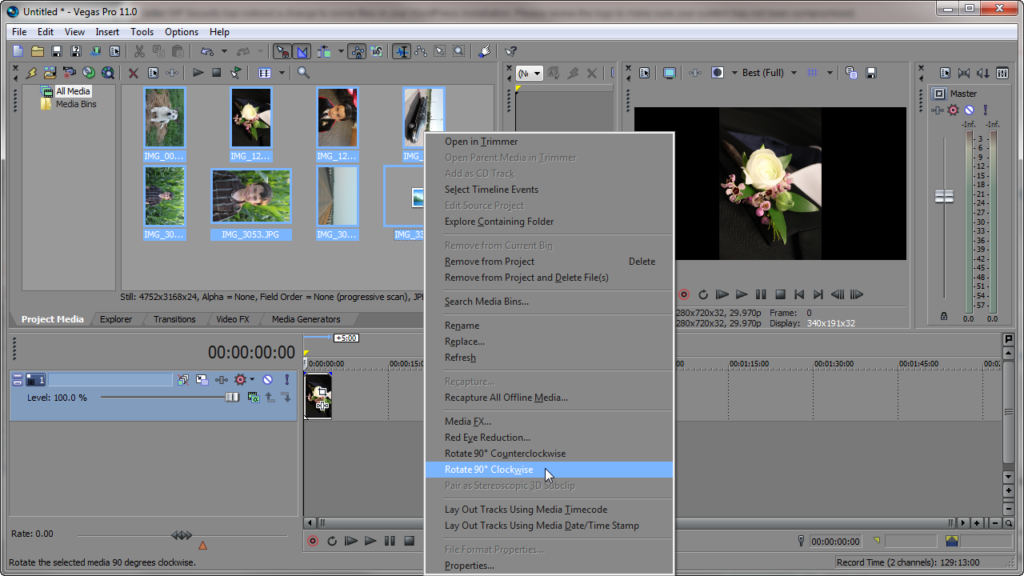Click the track 1 Level slider handle

pos(232,397)
